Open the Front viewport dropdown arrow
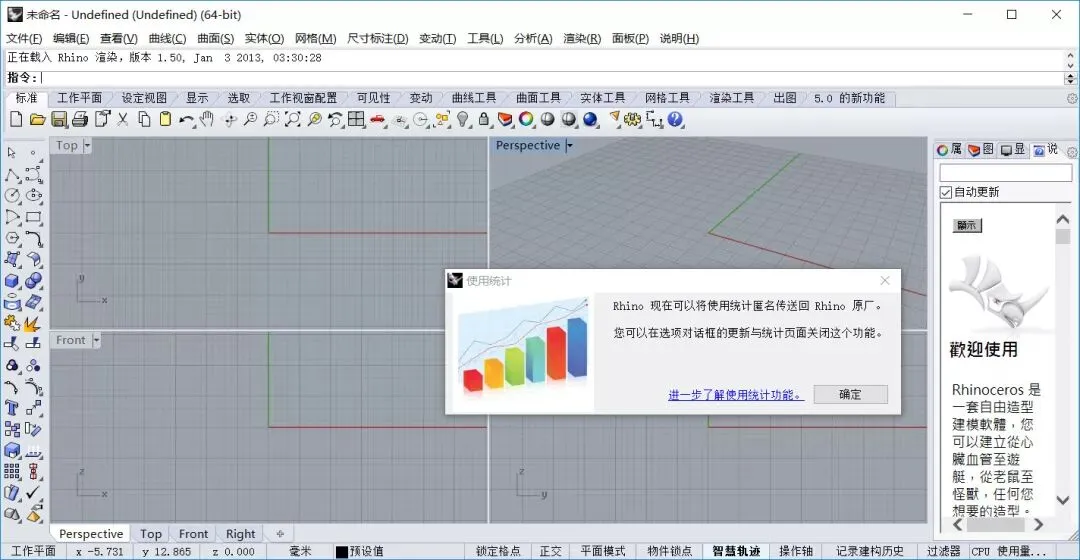Viewport: 1080px width, 560px height. [96, 340]
